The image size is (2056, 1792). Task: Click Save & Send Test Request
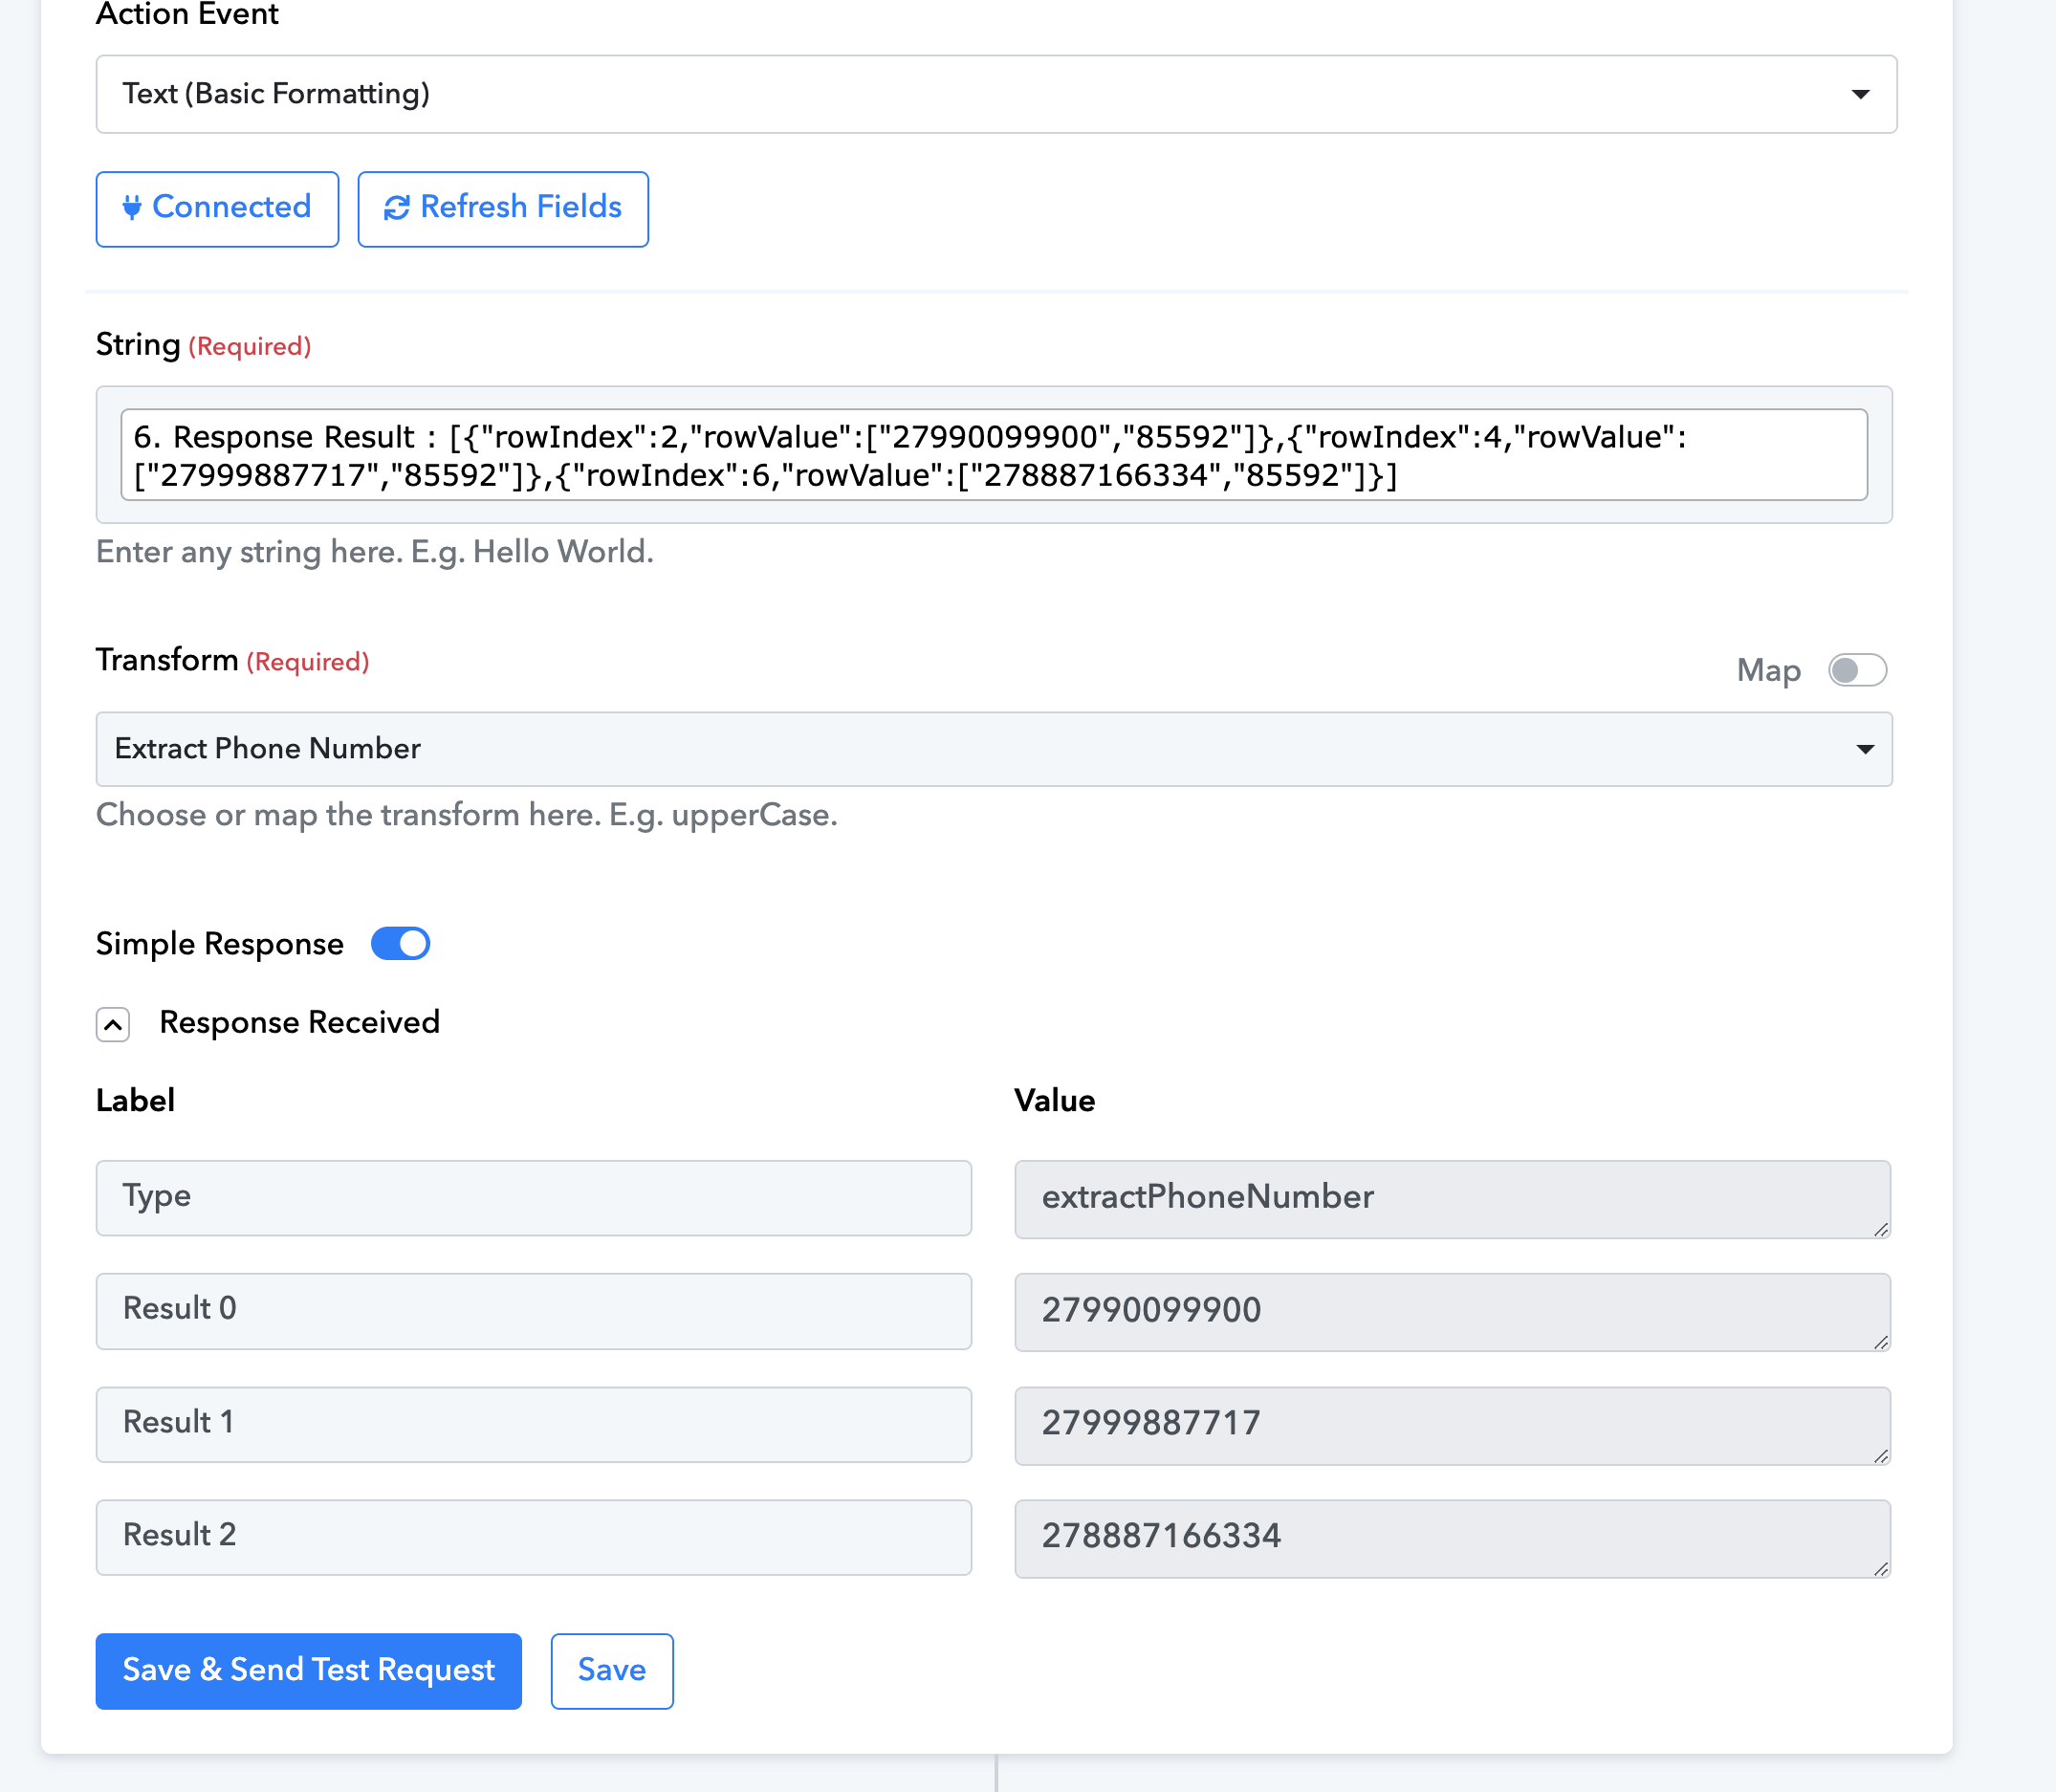point(309,1671)
